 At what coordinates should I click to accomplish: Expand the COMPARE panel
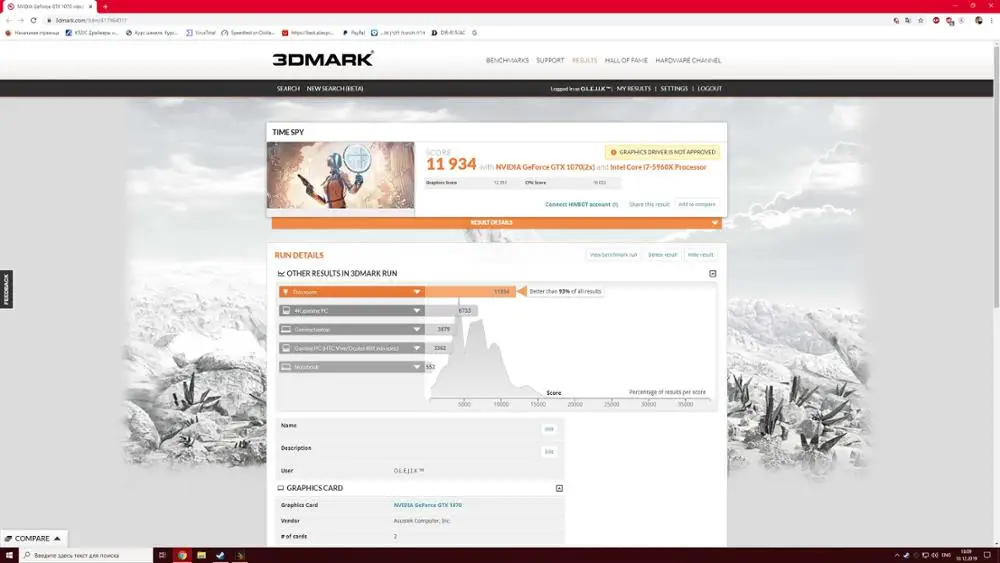pyautogui.click(x=33, y=539)
